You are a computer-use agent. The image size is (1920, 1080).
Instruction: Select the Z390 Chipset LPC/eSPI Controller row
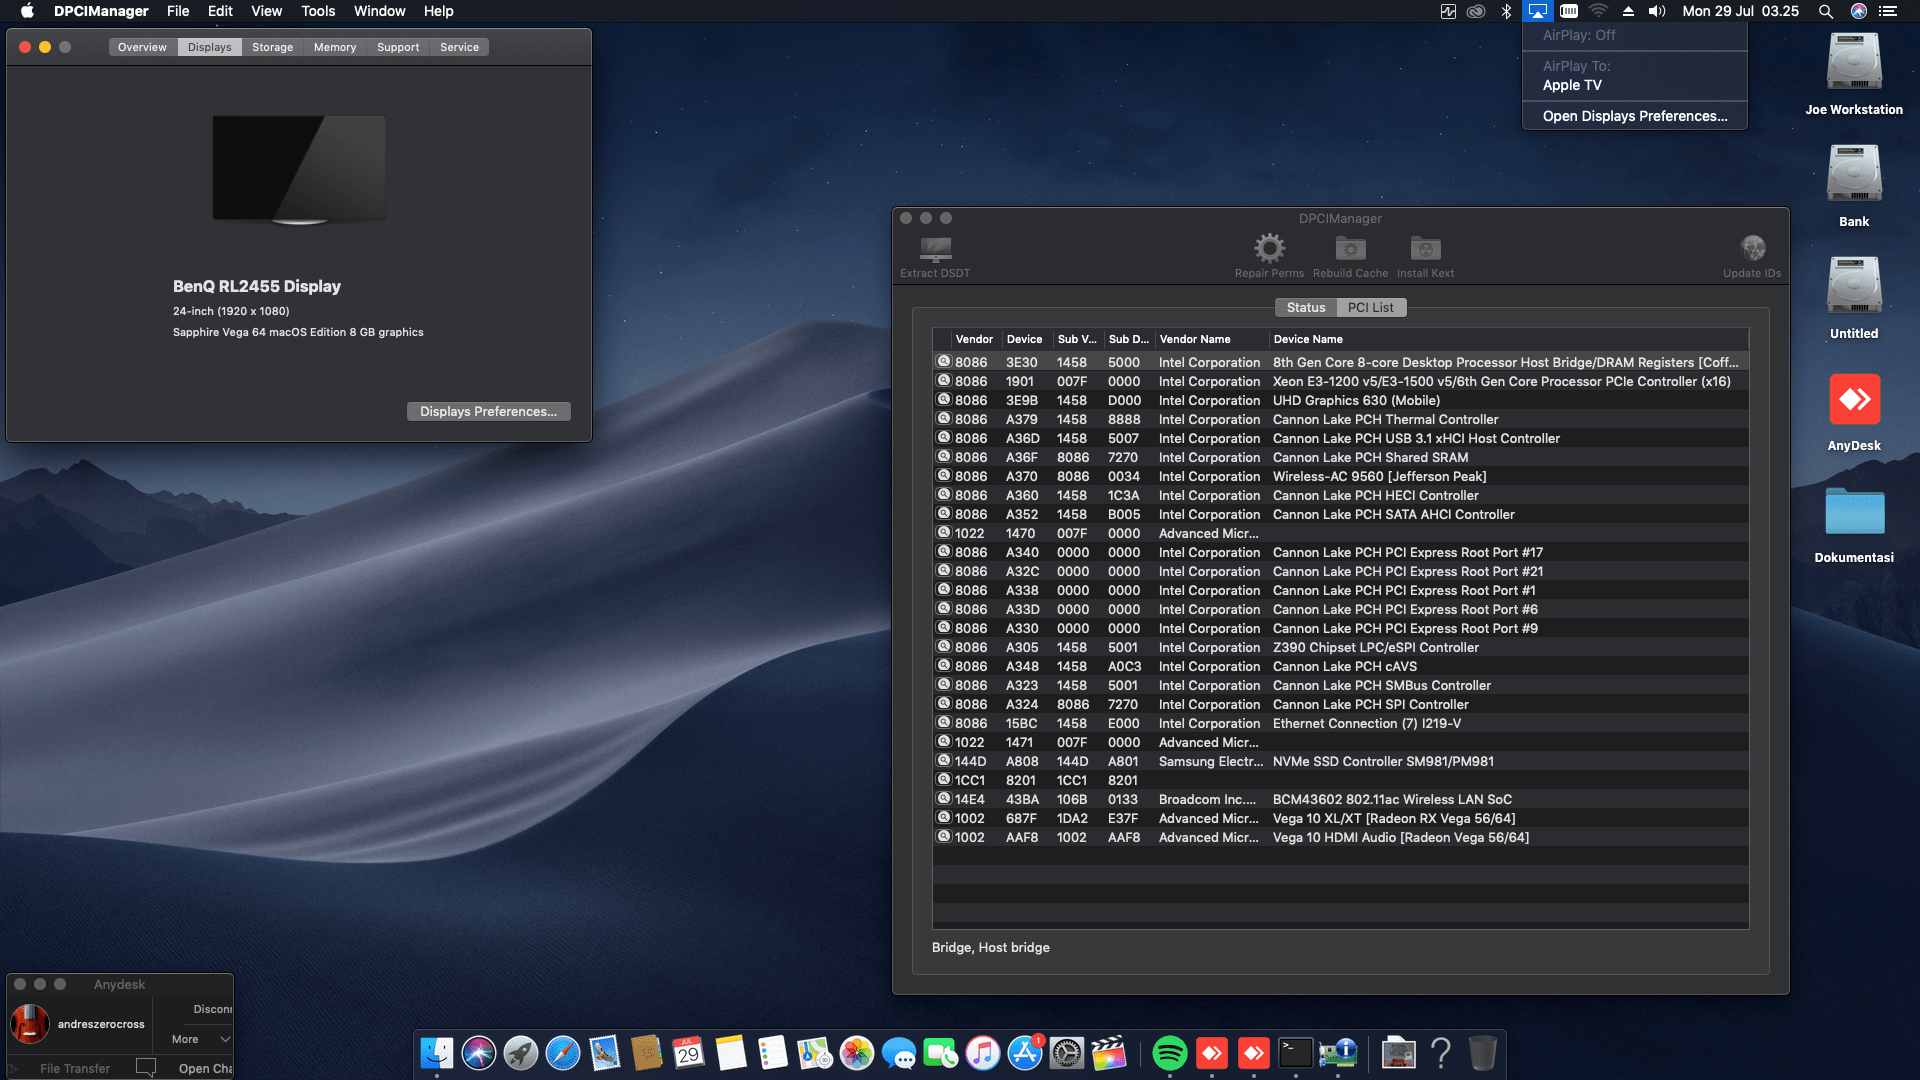(x=1341, y=647)
